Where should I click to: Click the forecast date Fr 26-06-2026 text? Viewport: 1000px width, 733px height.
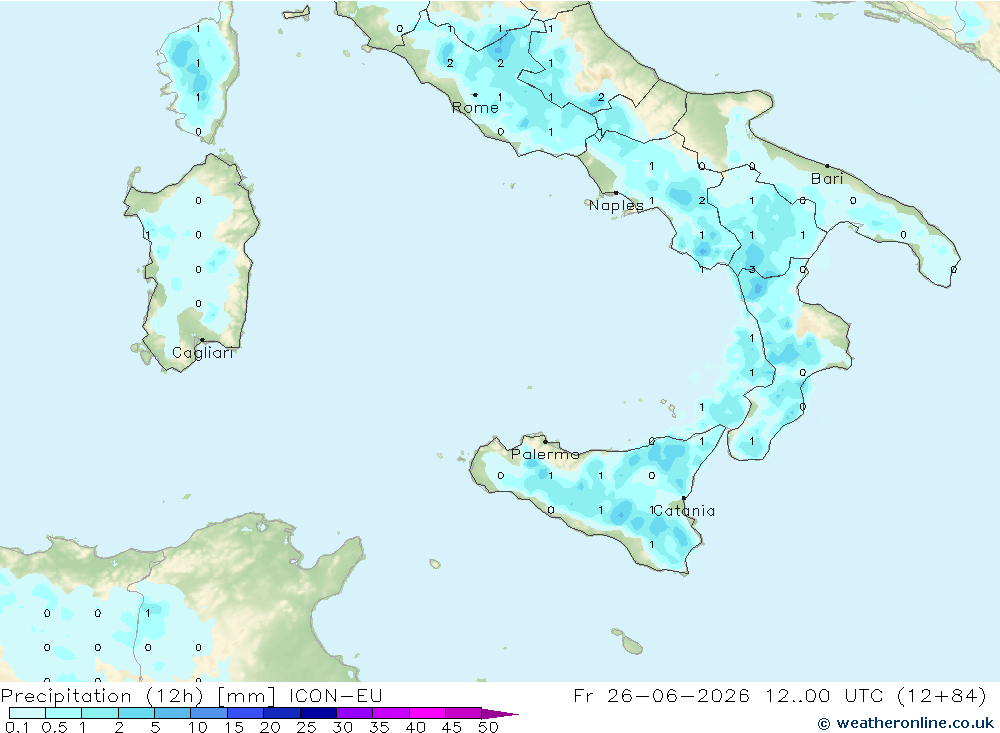pos(661,695)
